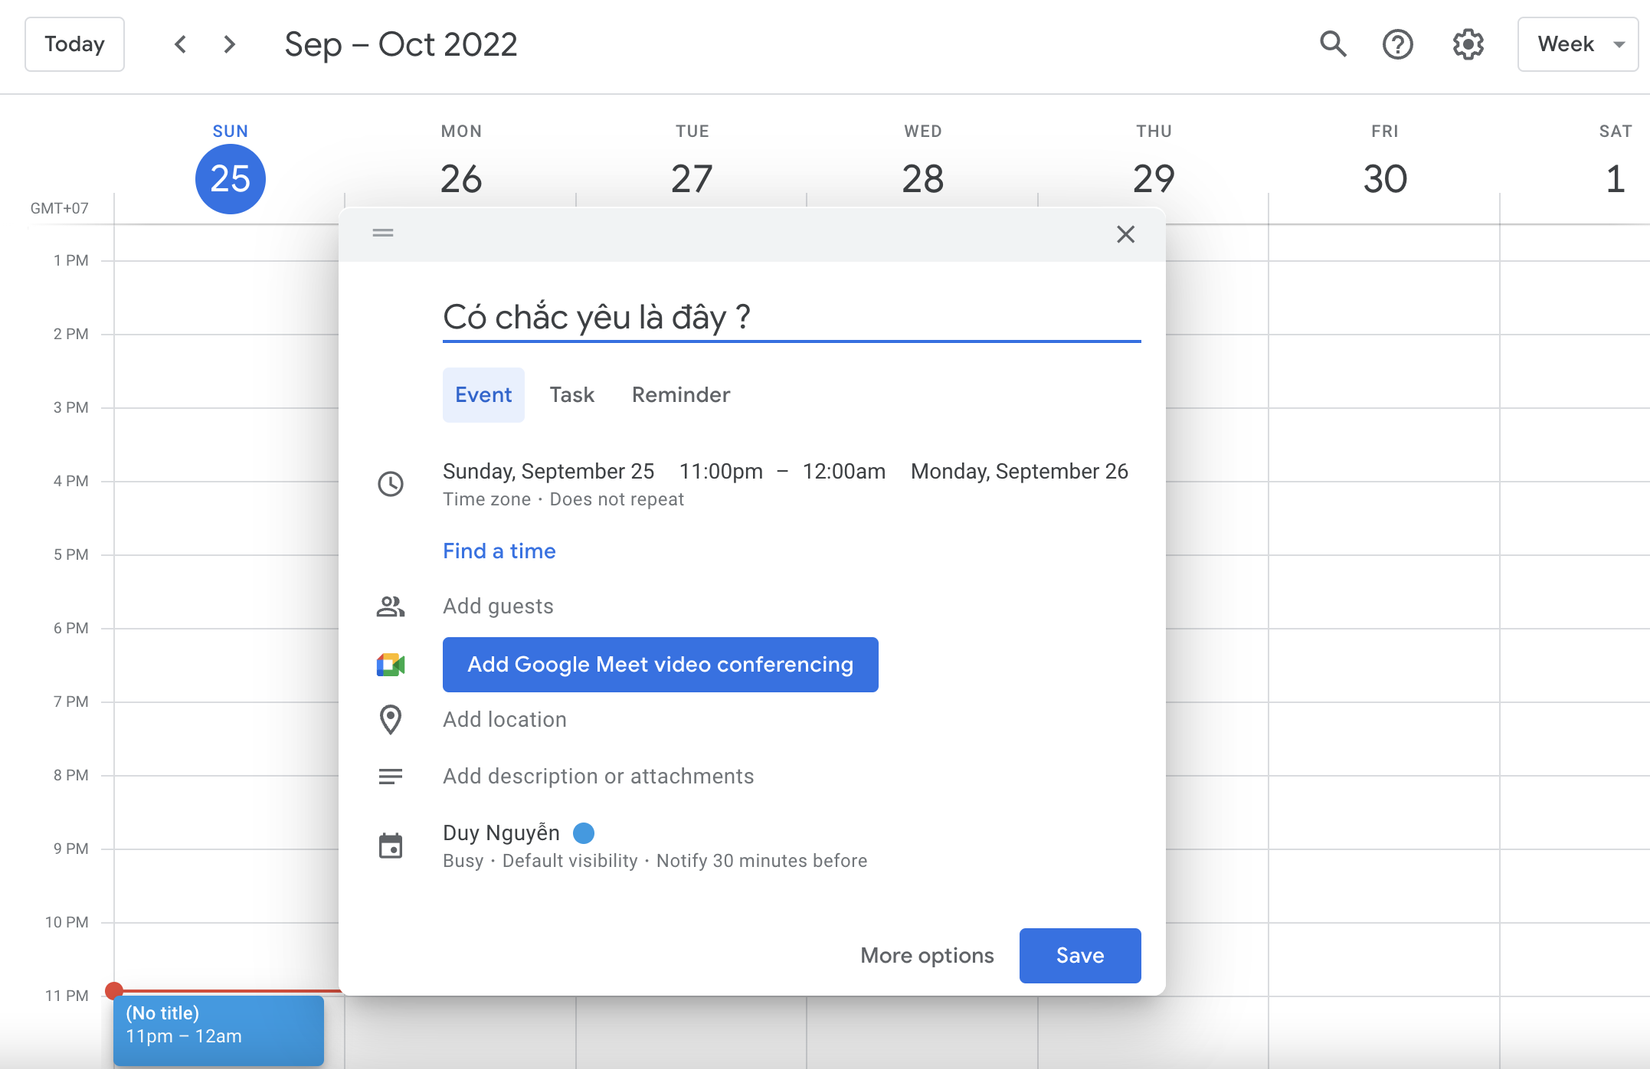Click the location pin icon

391,719
